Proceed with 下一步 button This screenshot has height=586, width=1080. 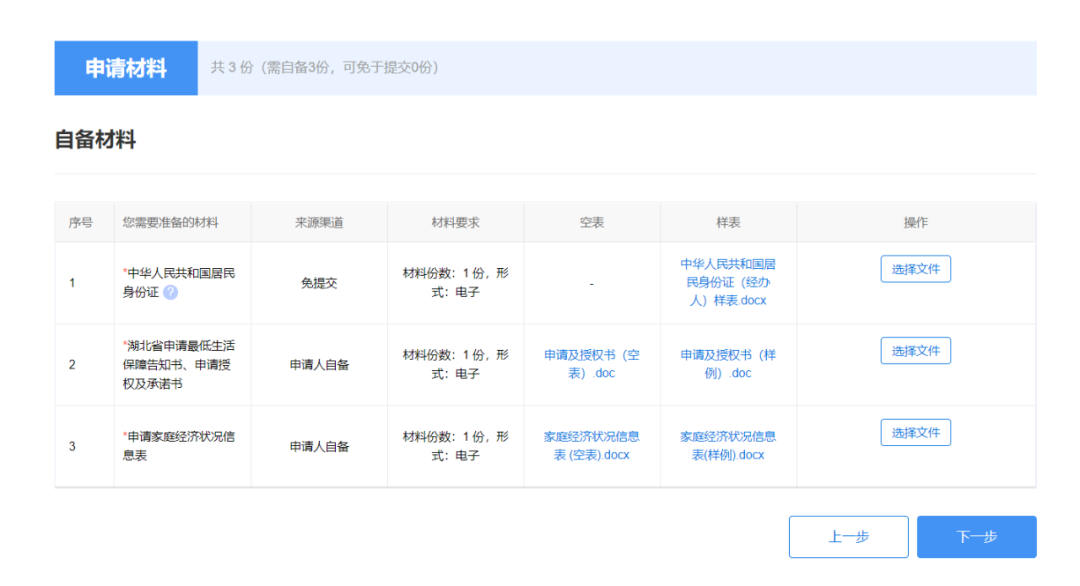977,536
